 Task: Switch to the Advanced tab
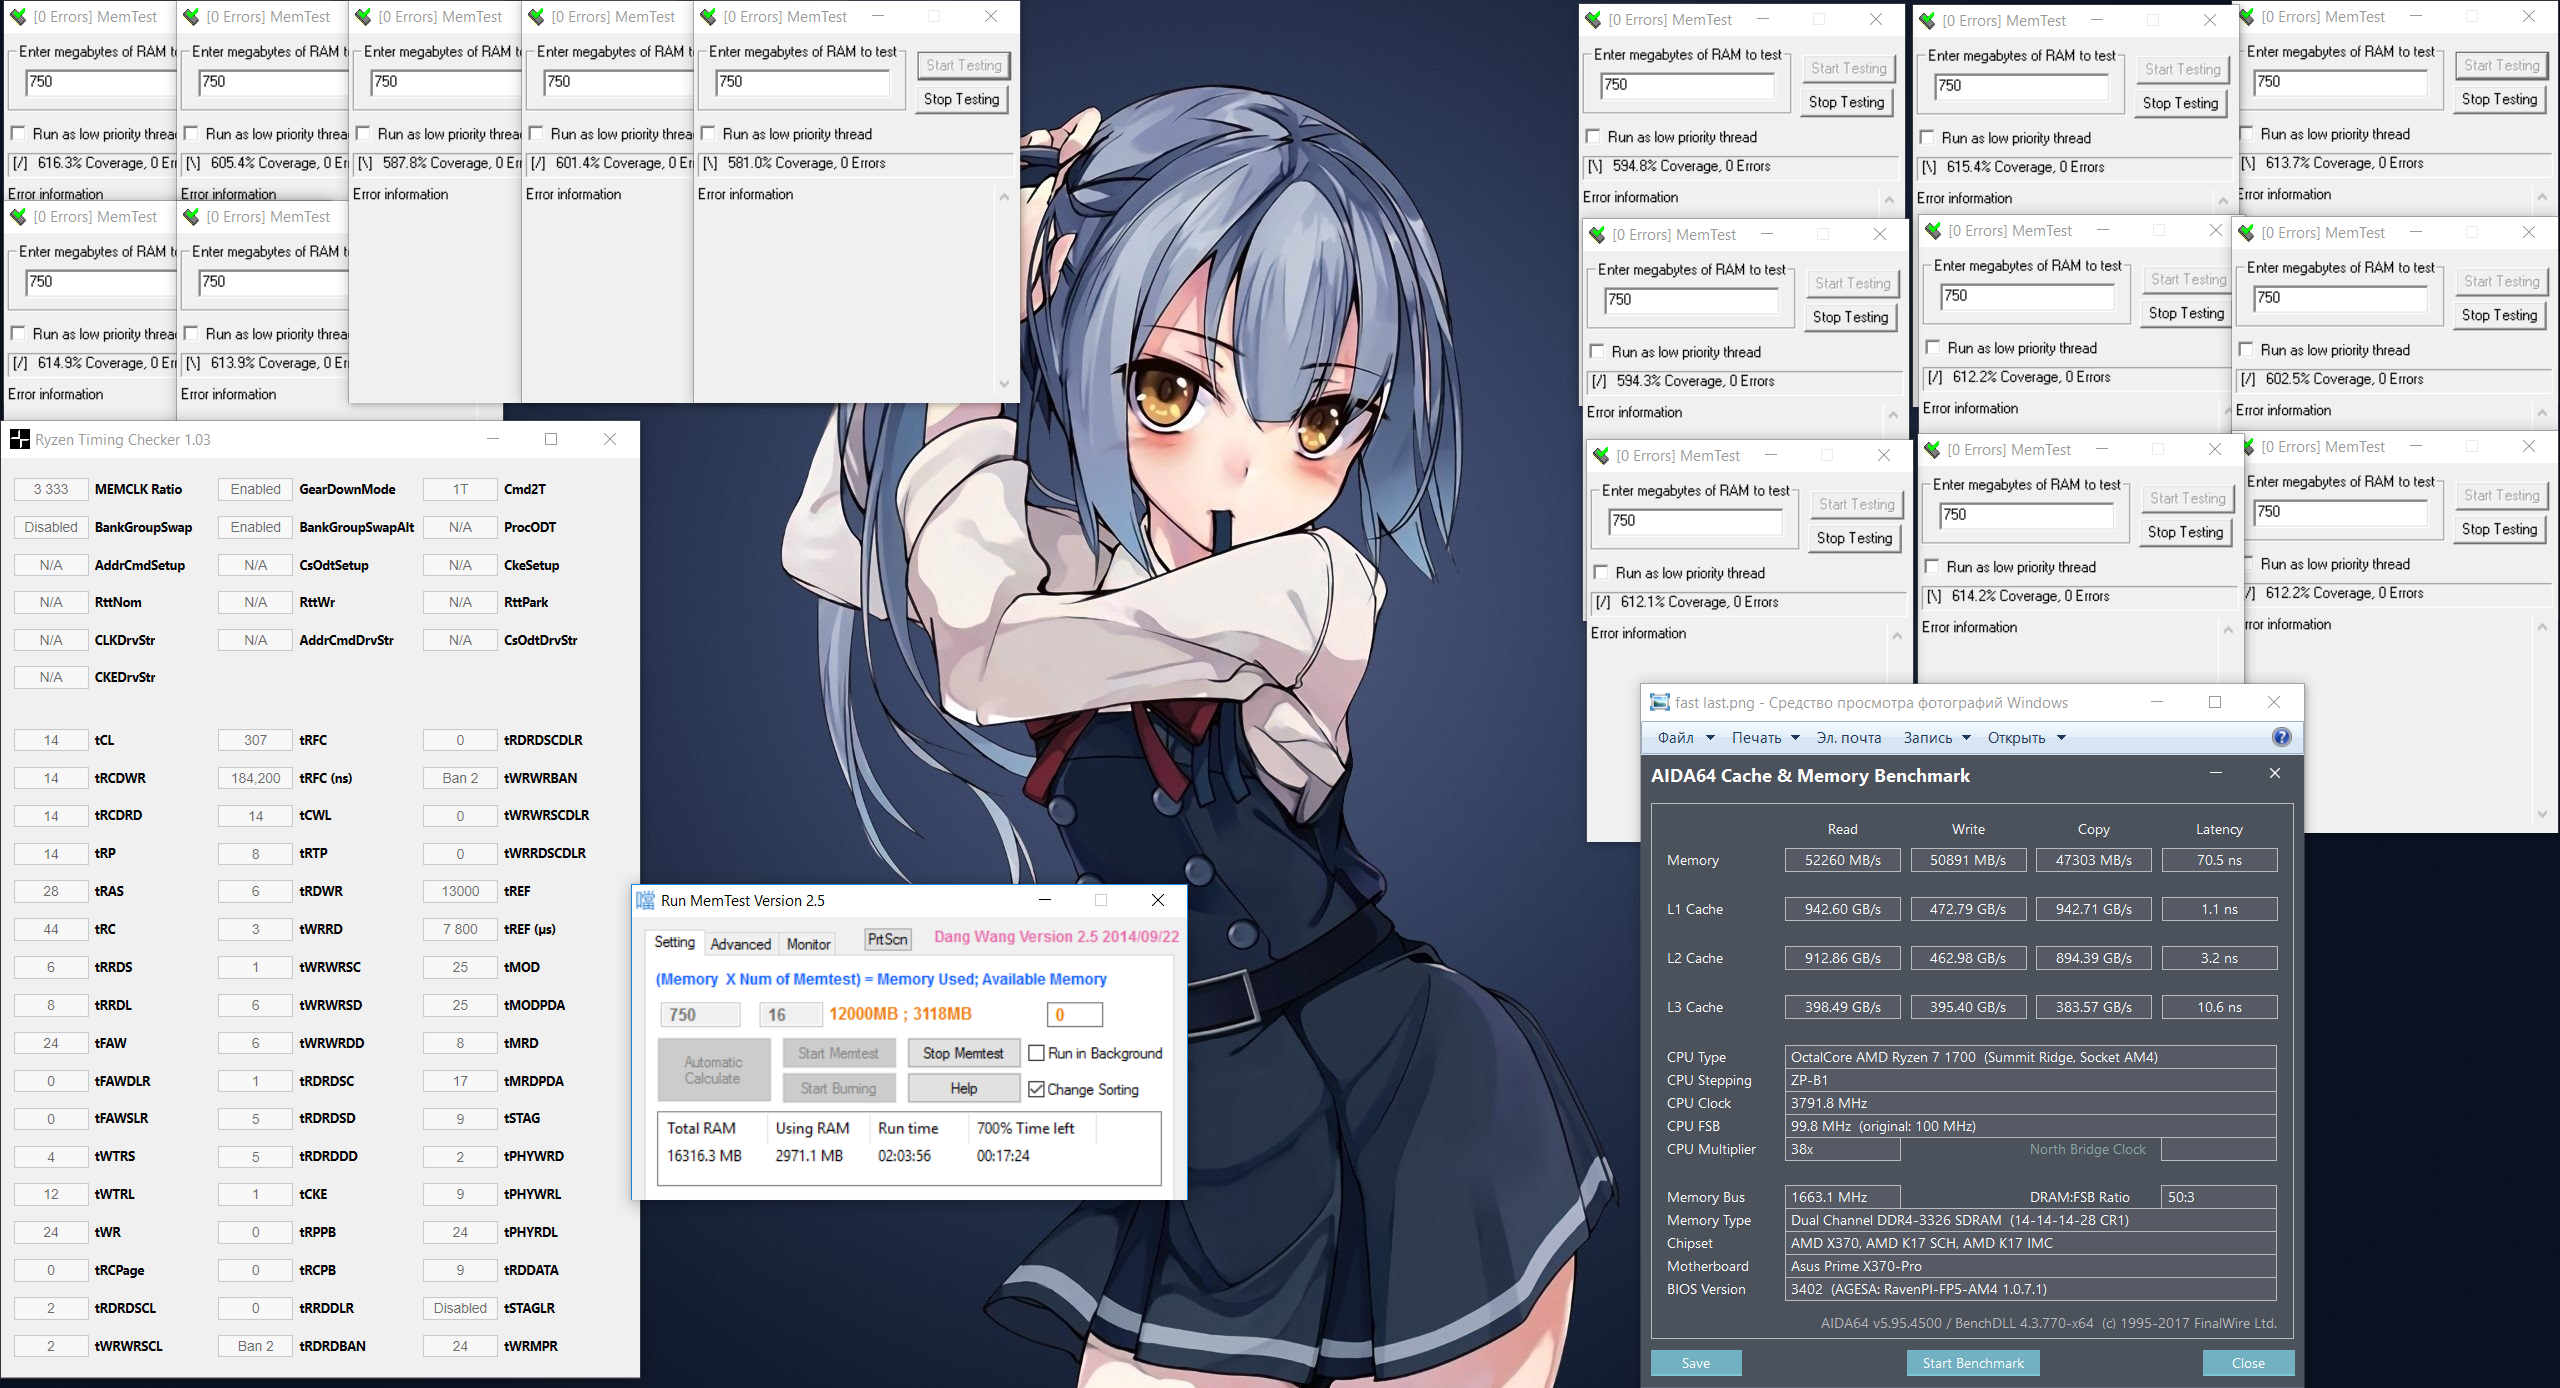(740, 944)
